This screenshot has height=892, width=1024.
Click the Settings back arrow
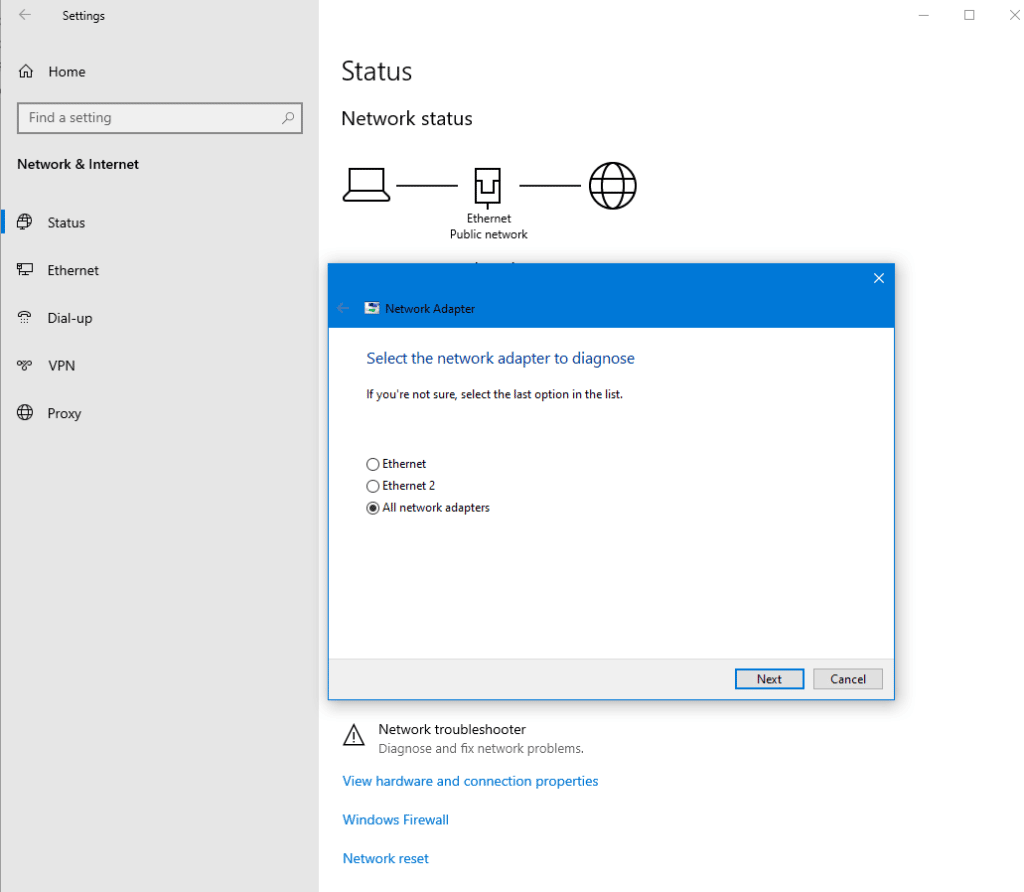point(25,15)
